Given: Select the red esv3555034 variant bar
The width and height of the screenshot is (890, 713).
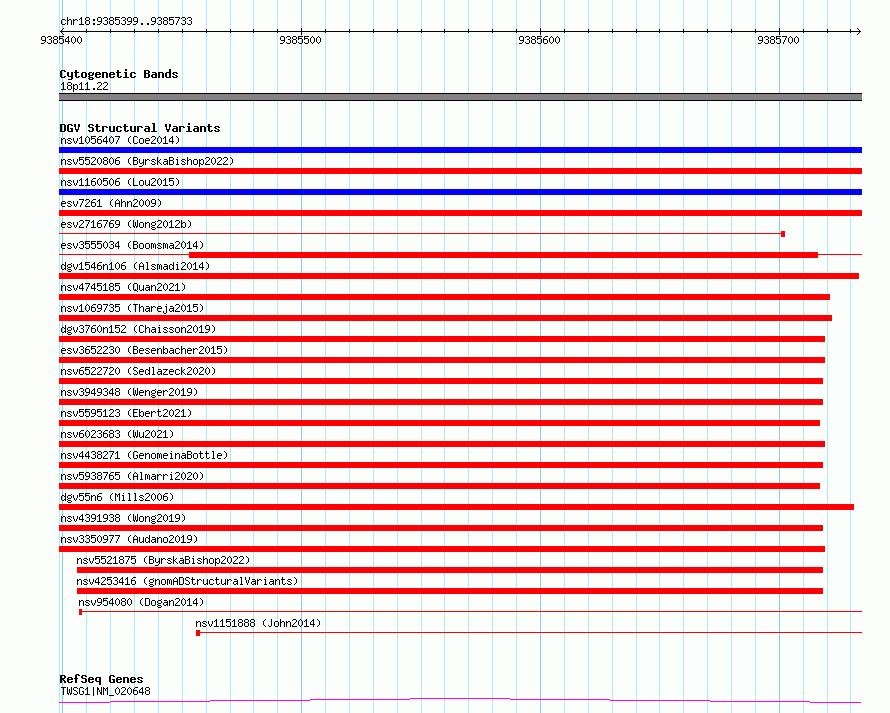Looking at the screenshot, I should tap(503, 255).
